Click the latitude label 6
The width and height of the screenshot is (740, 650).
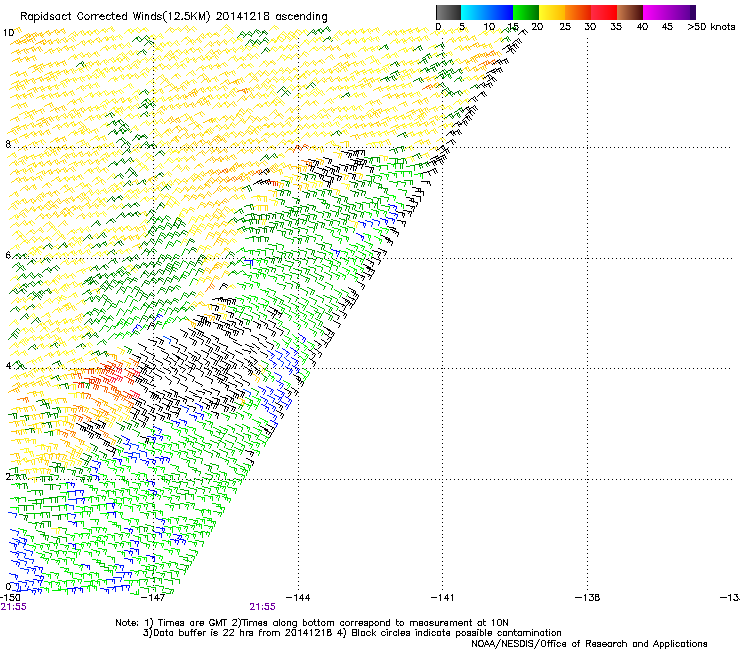[8, 255]
